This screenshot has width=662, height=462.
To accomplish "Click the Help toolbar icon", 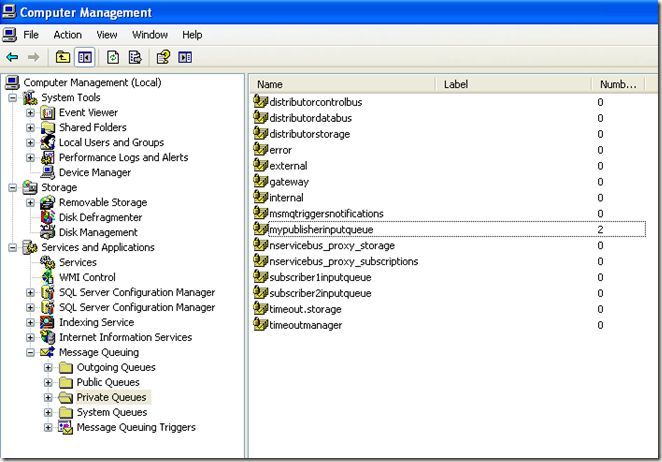I will click(x=163, y=57).
